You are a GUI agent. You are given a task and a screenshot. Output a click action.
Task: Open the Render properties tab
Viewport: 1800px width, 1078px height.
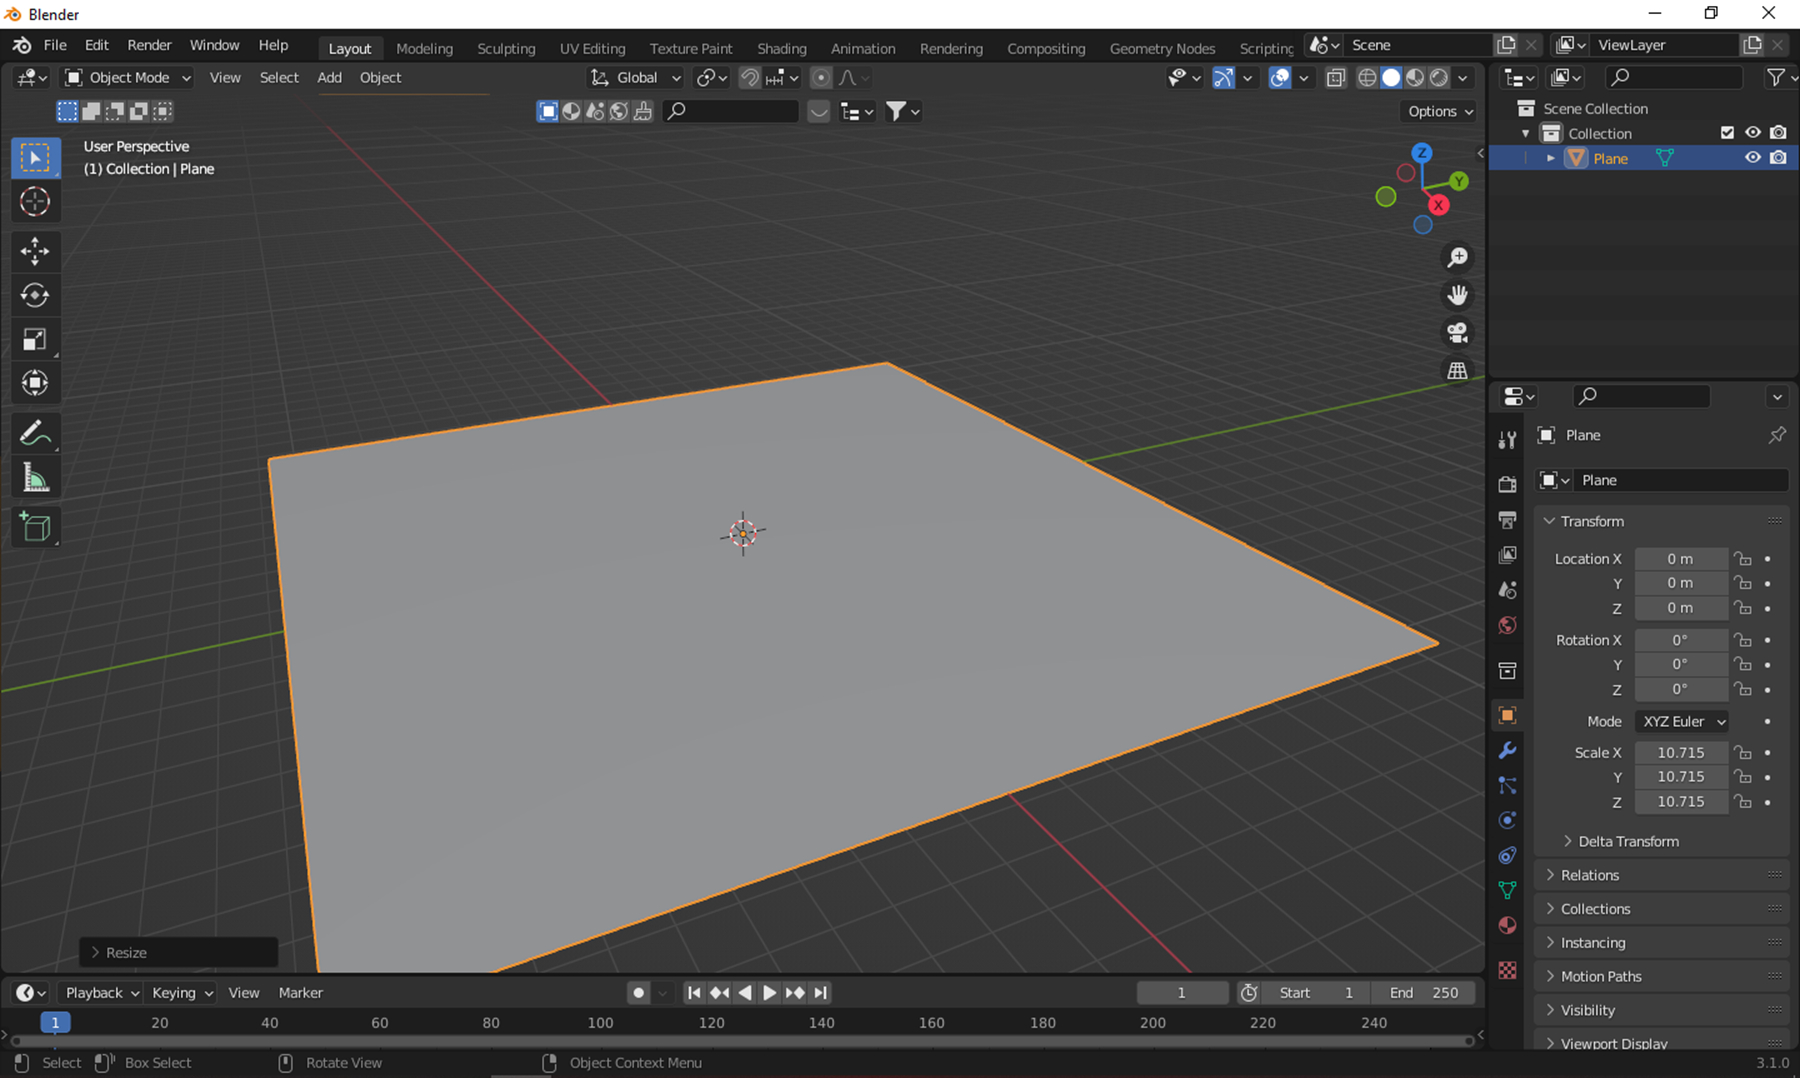tap(1507, 484)
